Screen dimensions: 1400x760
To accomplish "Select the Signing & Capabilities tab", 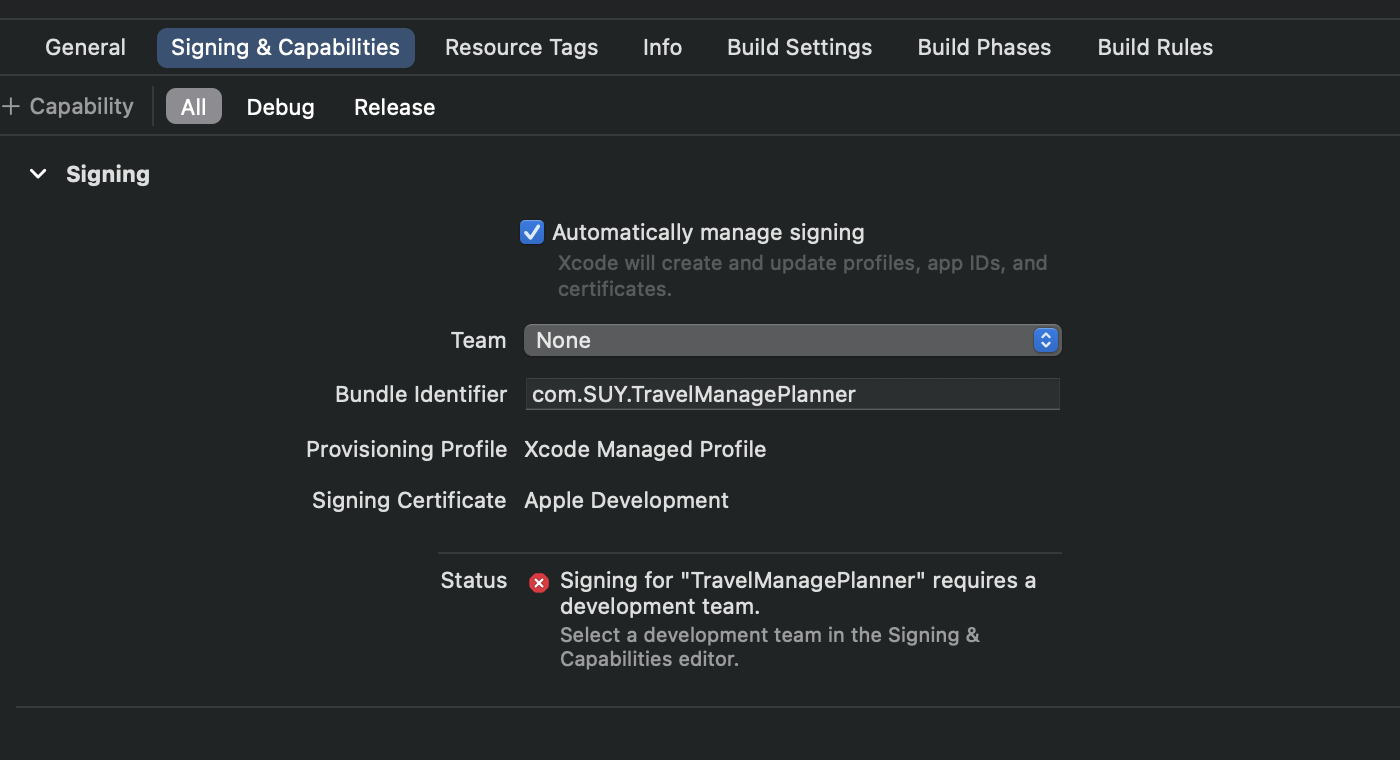I will click(285, 47).
